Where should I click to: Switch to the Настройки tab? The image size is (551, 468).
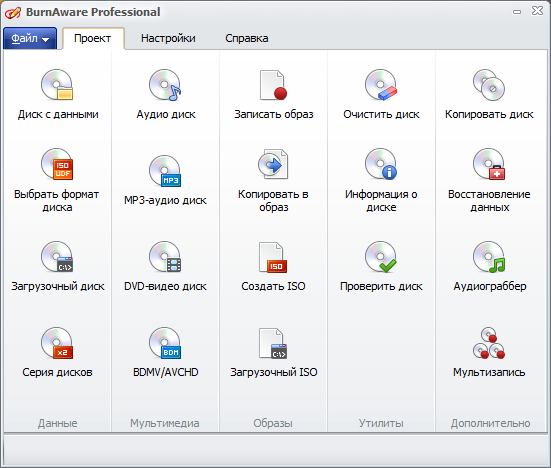click(168, 38)
